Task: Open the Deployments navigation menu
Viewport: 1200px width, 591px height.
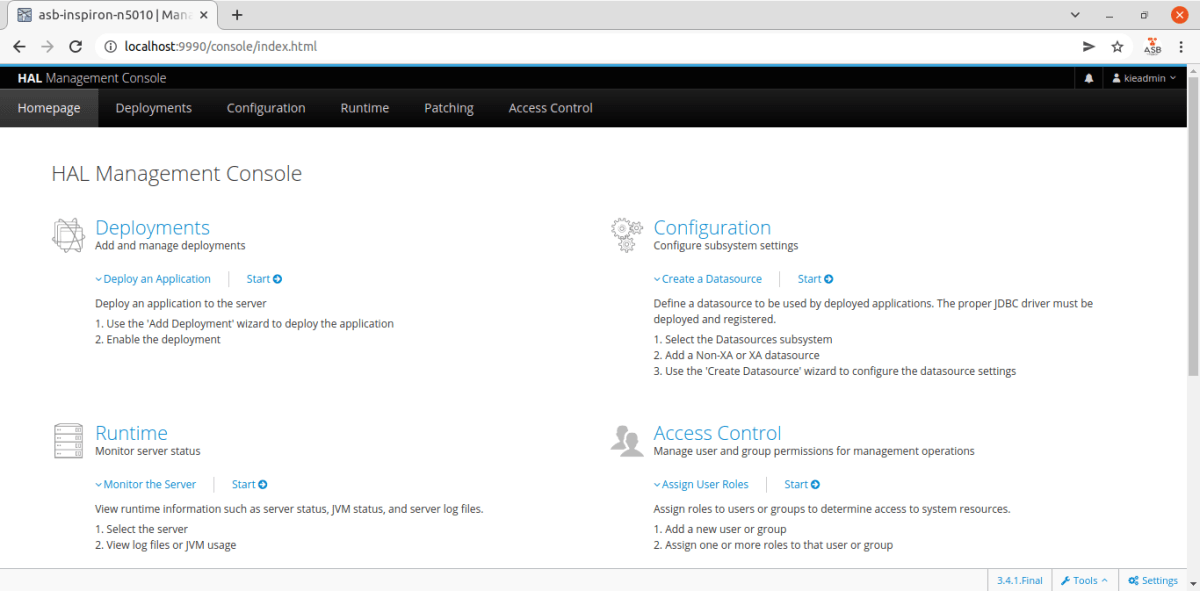Action: [153, 107]
